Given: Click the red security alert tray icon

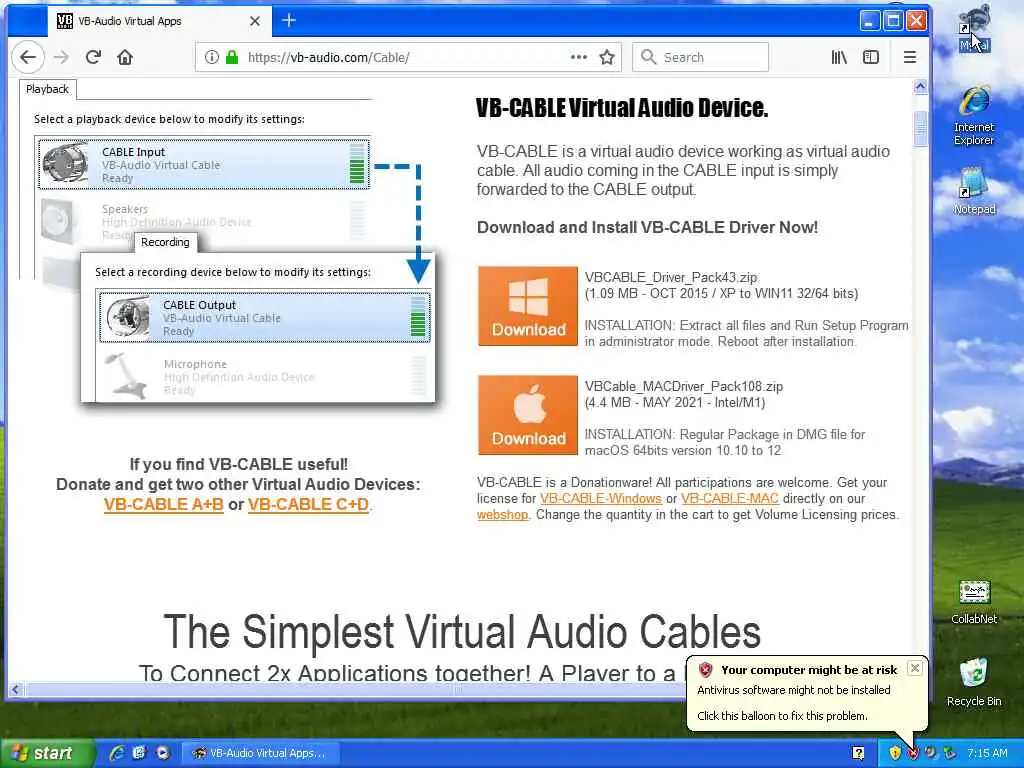Looking at the screenshot, I should click(x=912, y=753).
